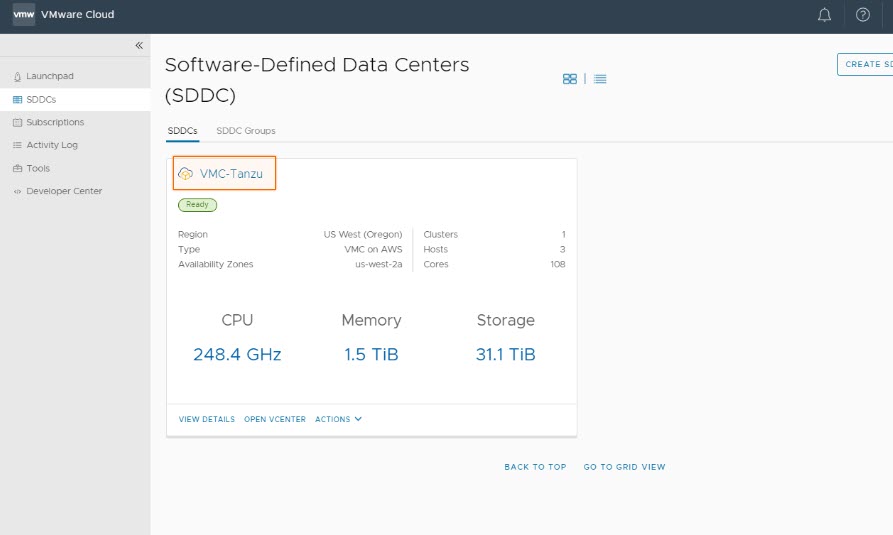
Task: Click the Developer Center code icon
Action: point(17,191)
